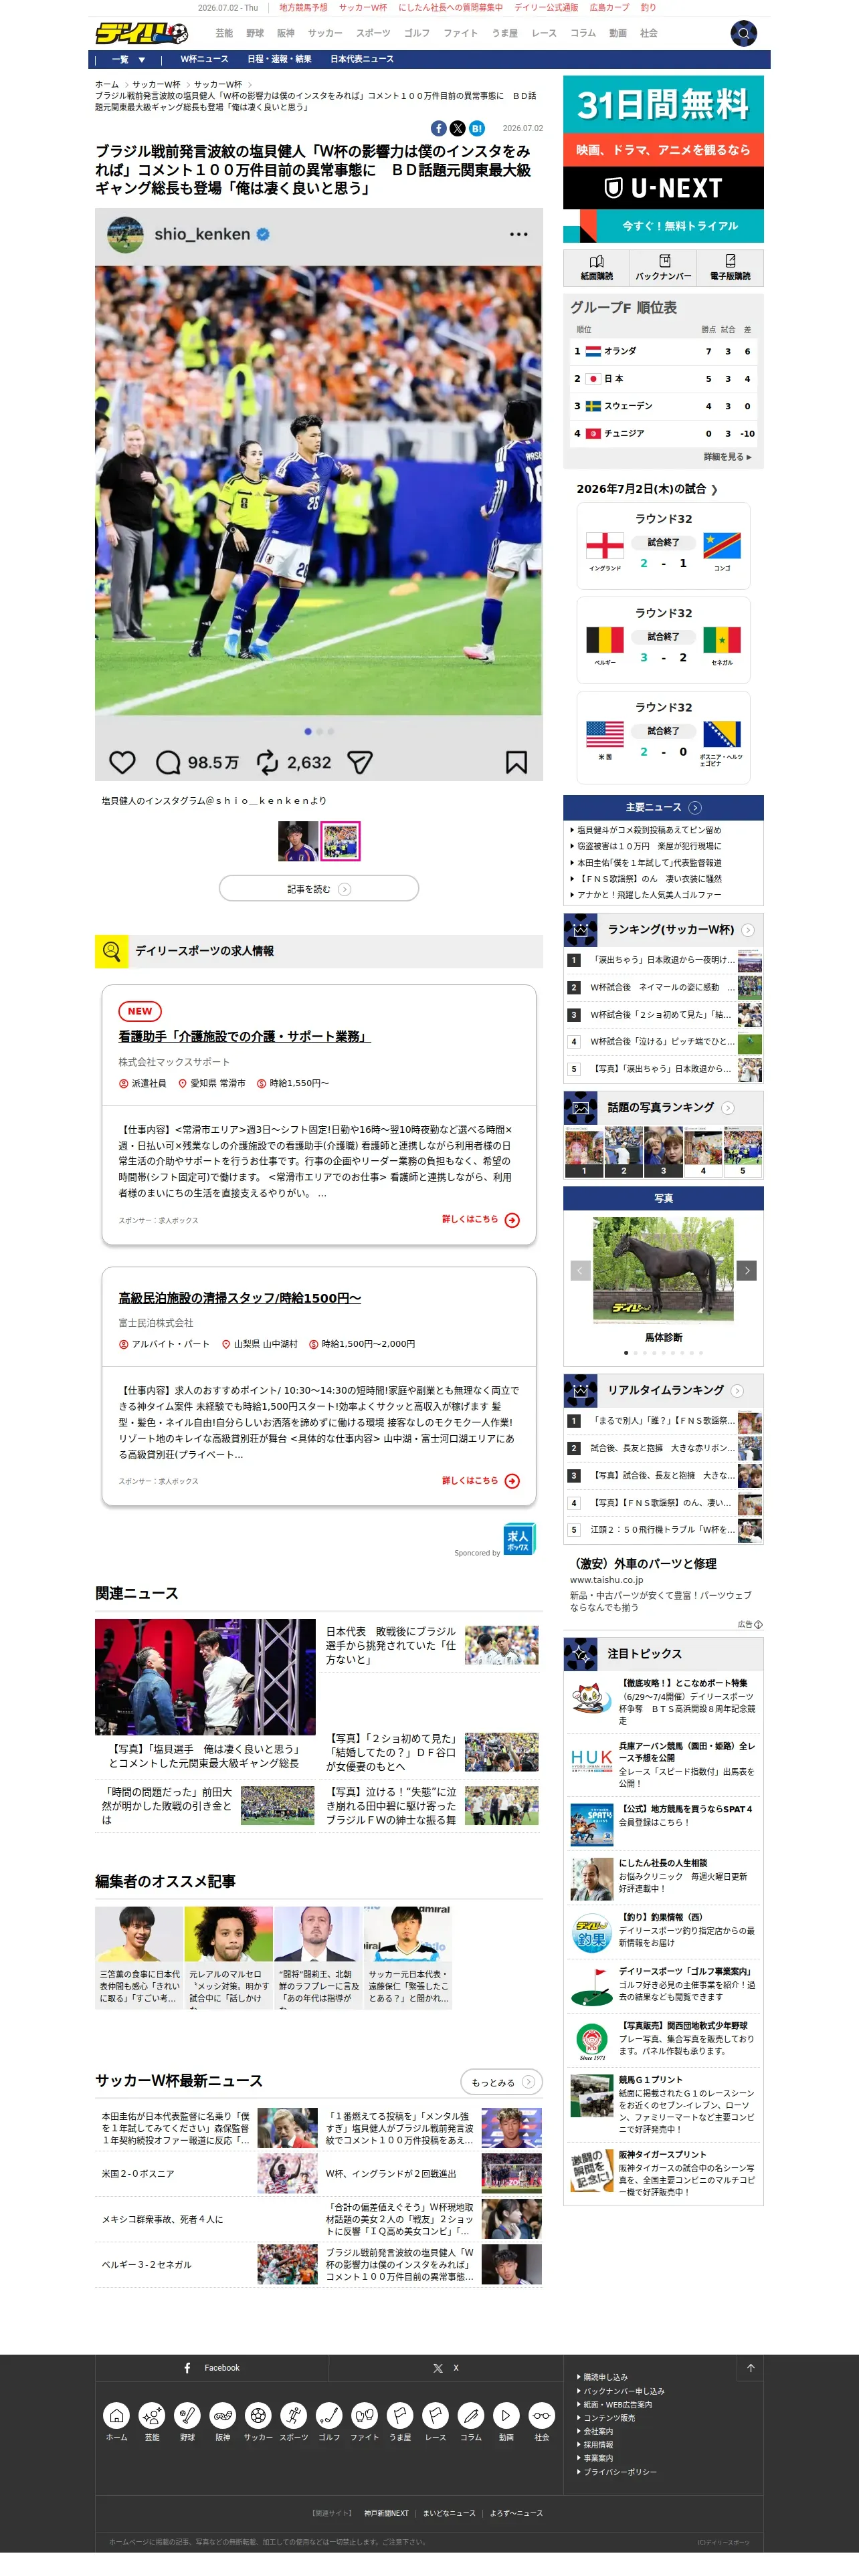
Task: Open the 高級民泊施設の清掃スタッフ job link
Action: click(240, 1297)
